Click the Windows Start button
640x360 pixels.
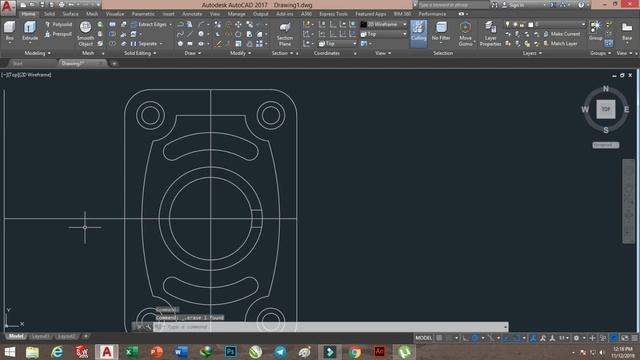tap(10, 352)
